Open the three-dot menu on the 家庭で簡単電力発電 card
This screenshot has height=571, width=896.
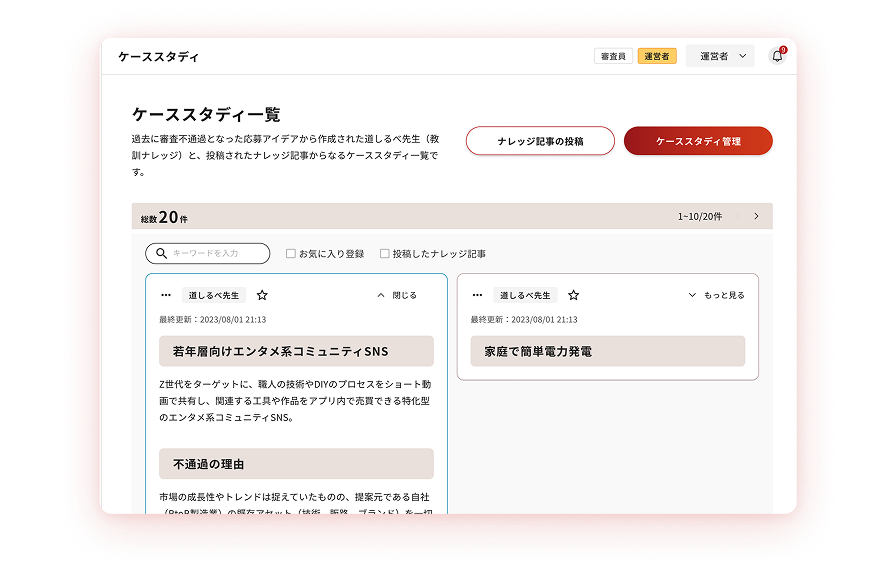pyautogui.click(x=477, y=295)
